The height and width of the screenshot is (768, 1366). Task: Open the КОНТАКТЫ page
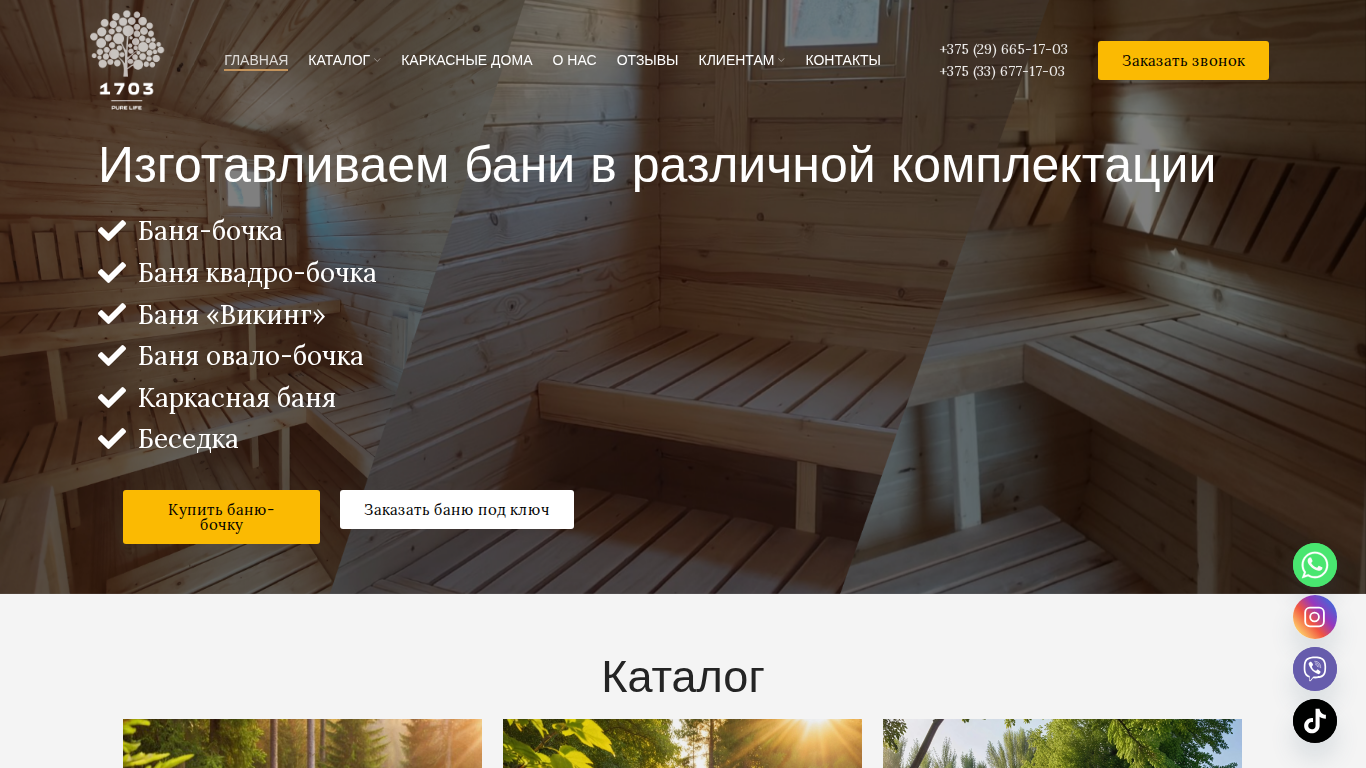843,60
